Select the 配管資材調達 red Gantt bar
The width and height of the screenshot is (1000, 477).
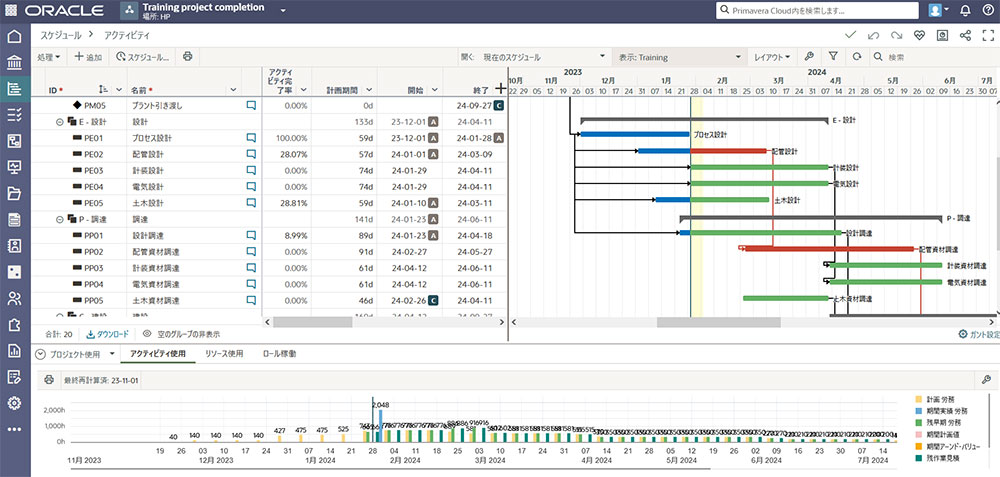(829, 249)
